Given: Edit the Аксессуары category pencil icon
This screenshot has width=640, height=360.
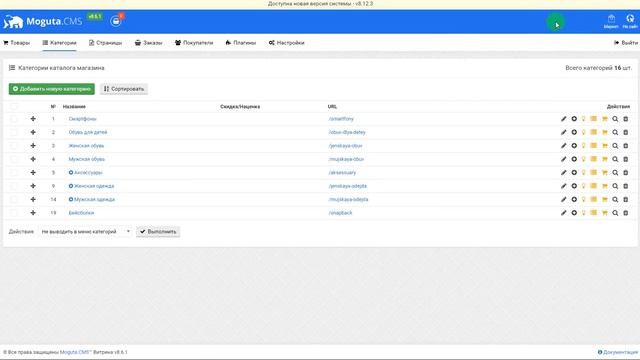Looking at the screenshot, I should pyautogui.click(x=563, y=173).
